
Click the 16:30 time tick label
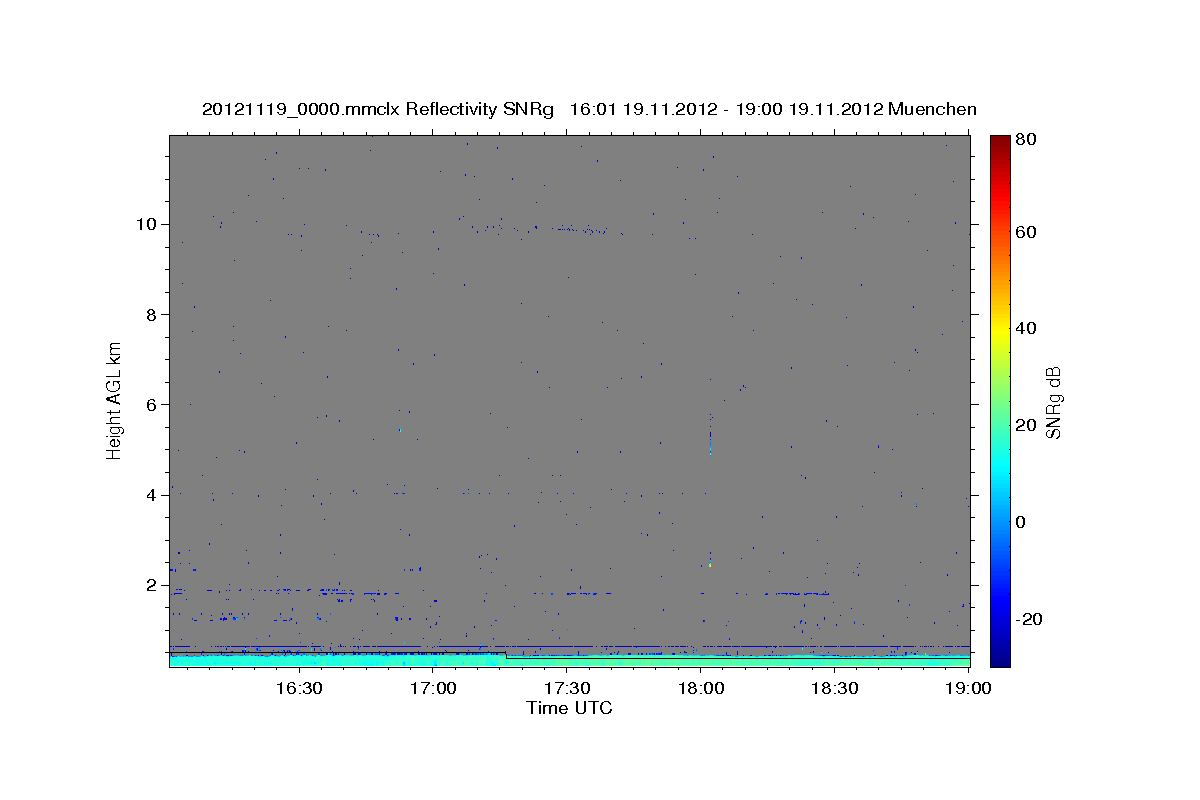point(298,688)
